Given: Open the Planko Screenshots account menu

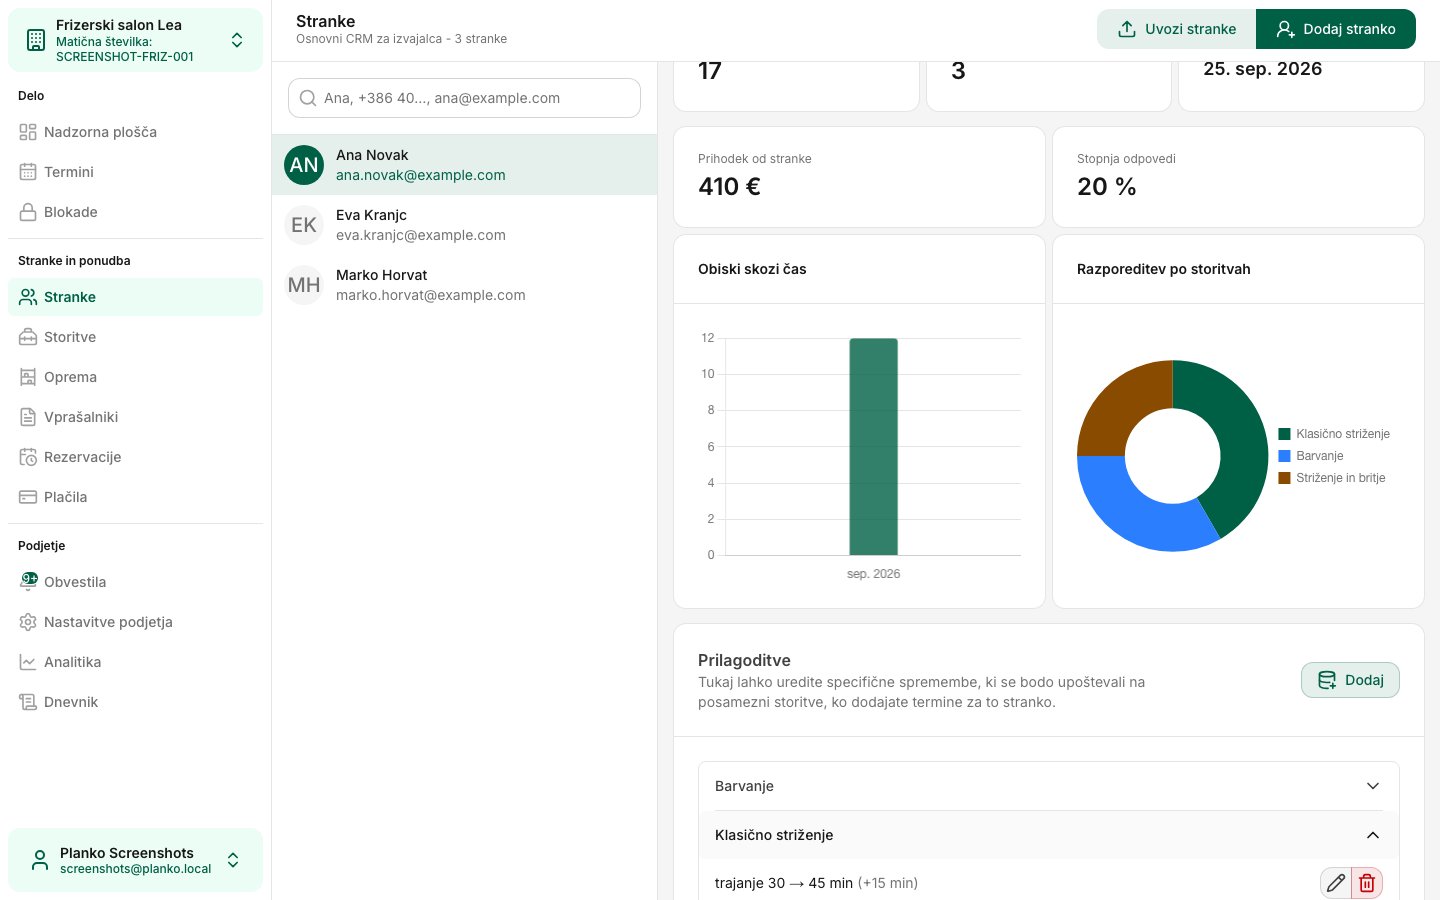Looking at the screenshot, I should (x=135, y=860).
